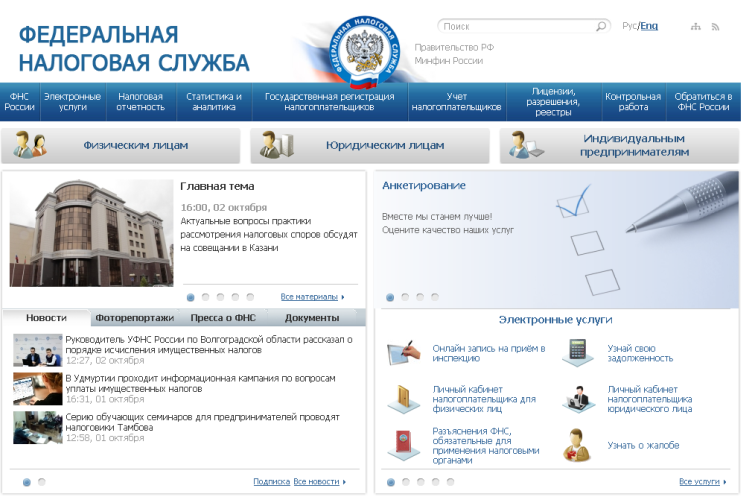The height and width of the screenshot is (498, 741).
Task: Switch to the Документы tab
Action: click(x=312, y=318)
